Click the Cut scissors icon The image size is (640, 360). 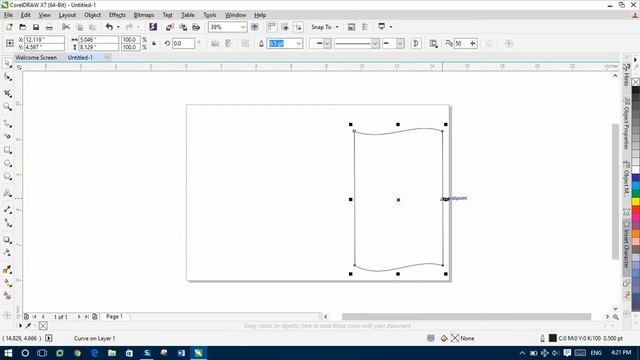pyautogui.click(x=66, y=27)
